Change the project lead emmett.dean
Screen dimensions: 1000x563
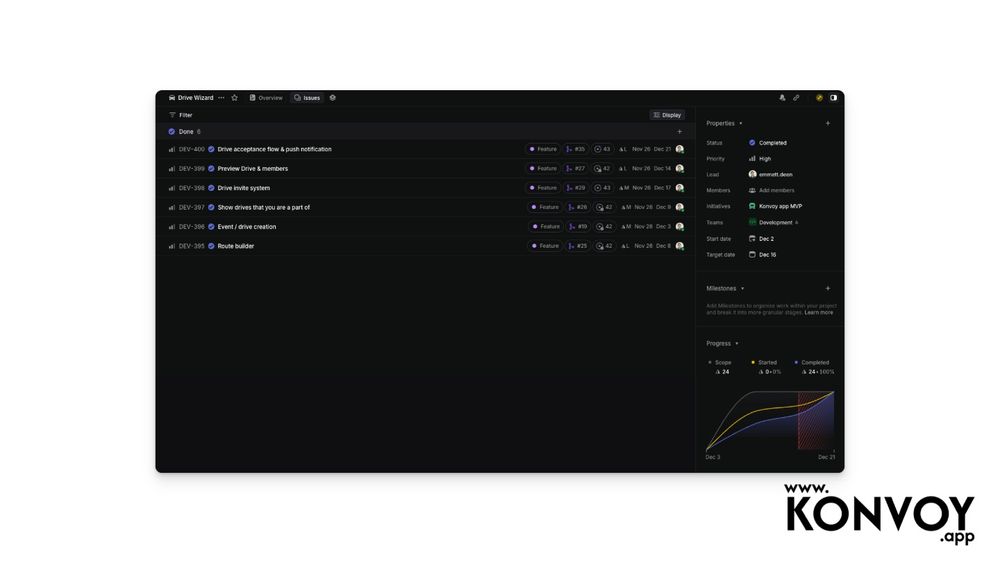coord(770,174)
